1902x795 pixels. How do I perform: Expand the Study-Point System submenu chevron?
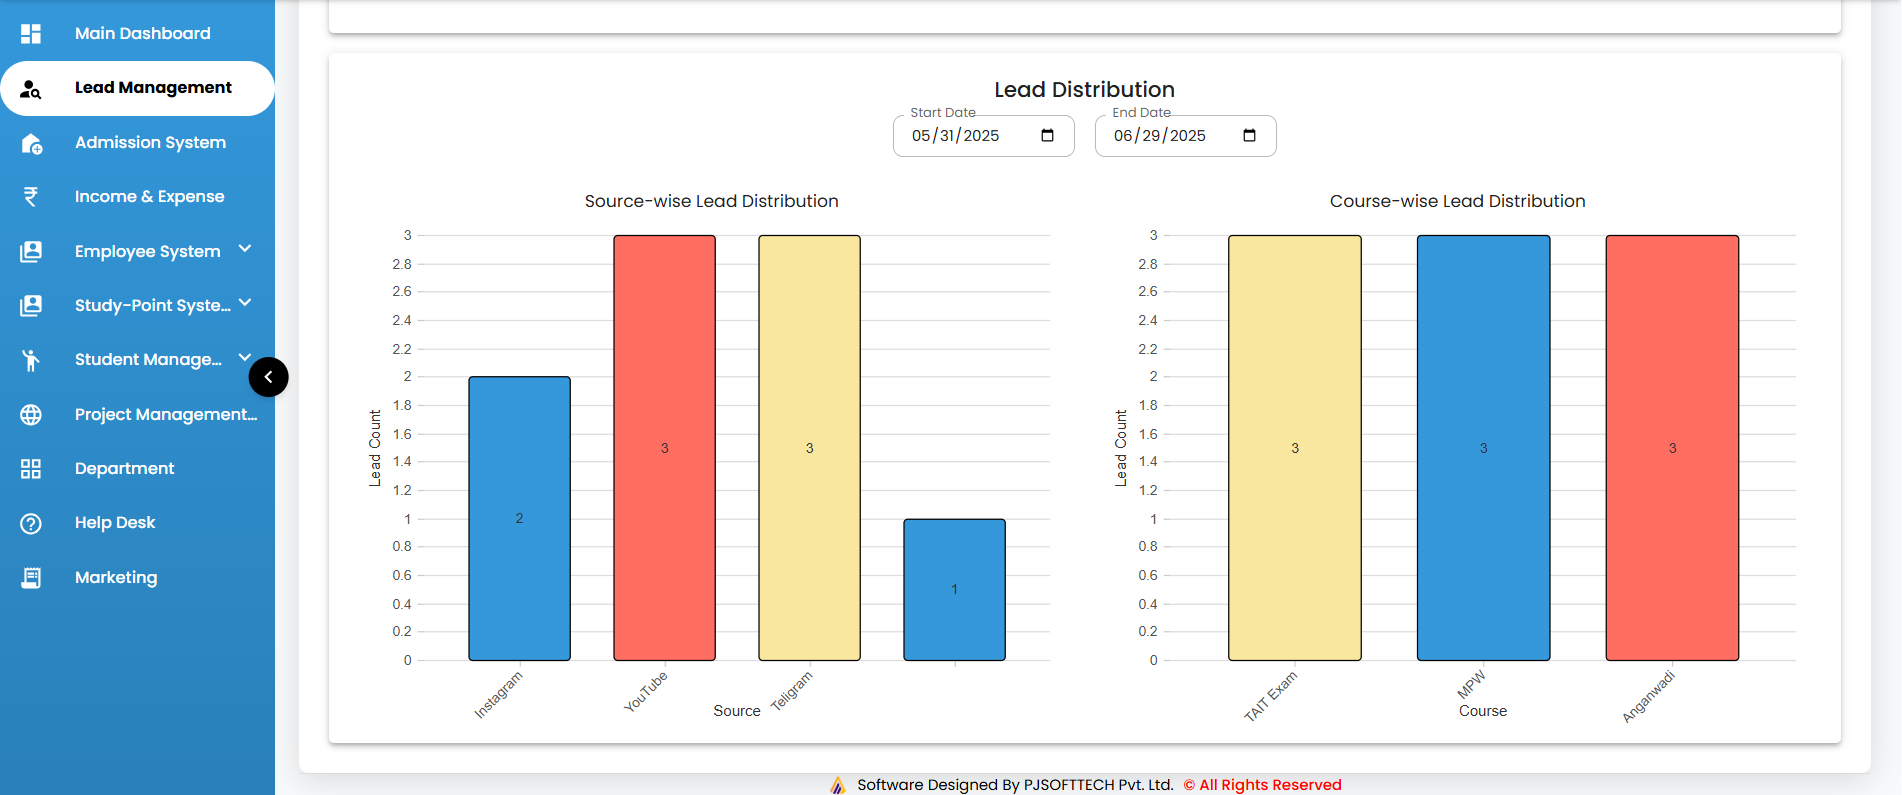[245, 303]
